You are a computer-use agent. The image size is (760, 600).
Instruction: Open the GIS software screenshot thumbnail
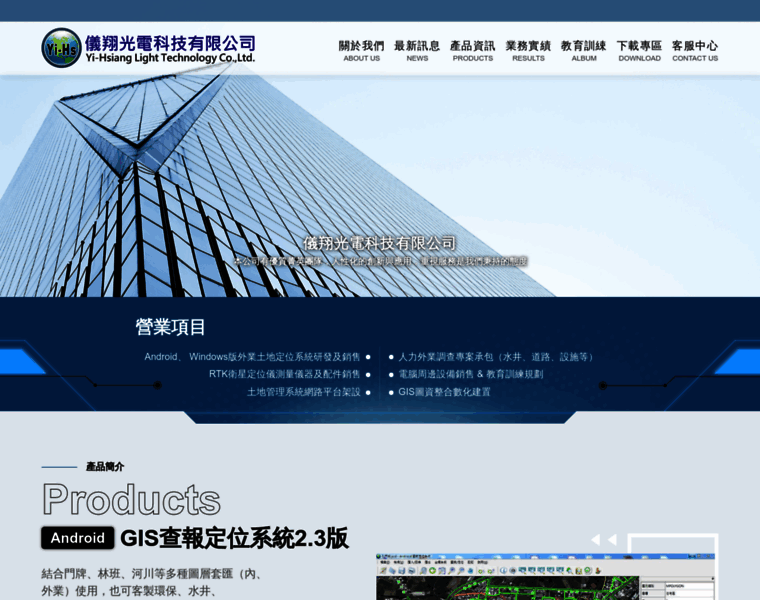coord(545,577)
